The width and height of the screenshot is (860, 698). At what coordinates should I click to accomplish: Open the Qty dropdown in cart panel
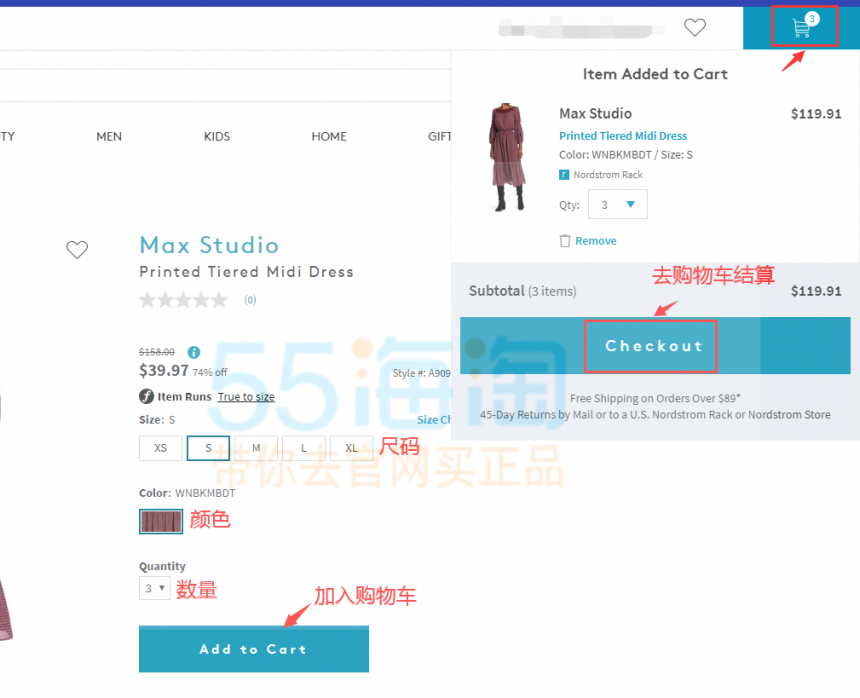tap(618, 205)
